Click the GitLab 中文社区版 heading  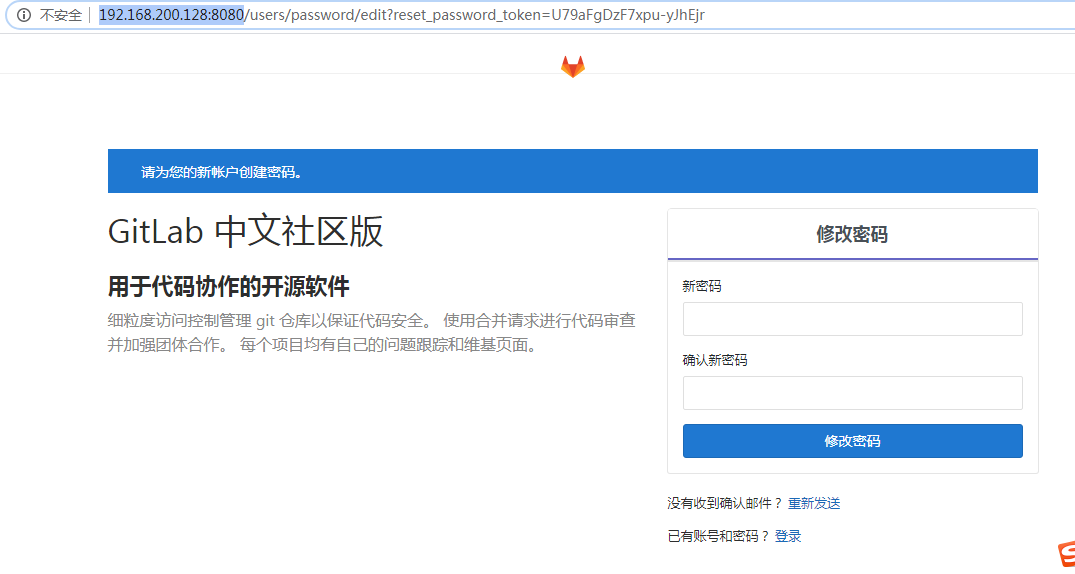coord(245,231)
